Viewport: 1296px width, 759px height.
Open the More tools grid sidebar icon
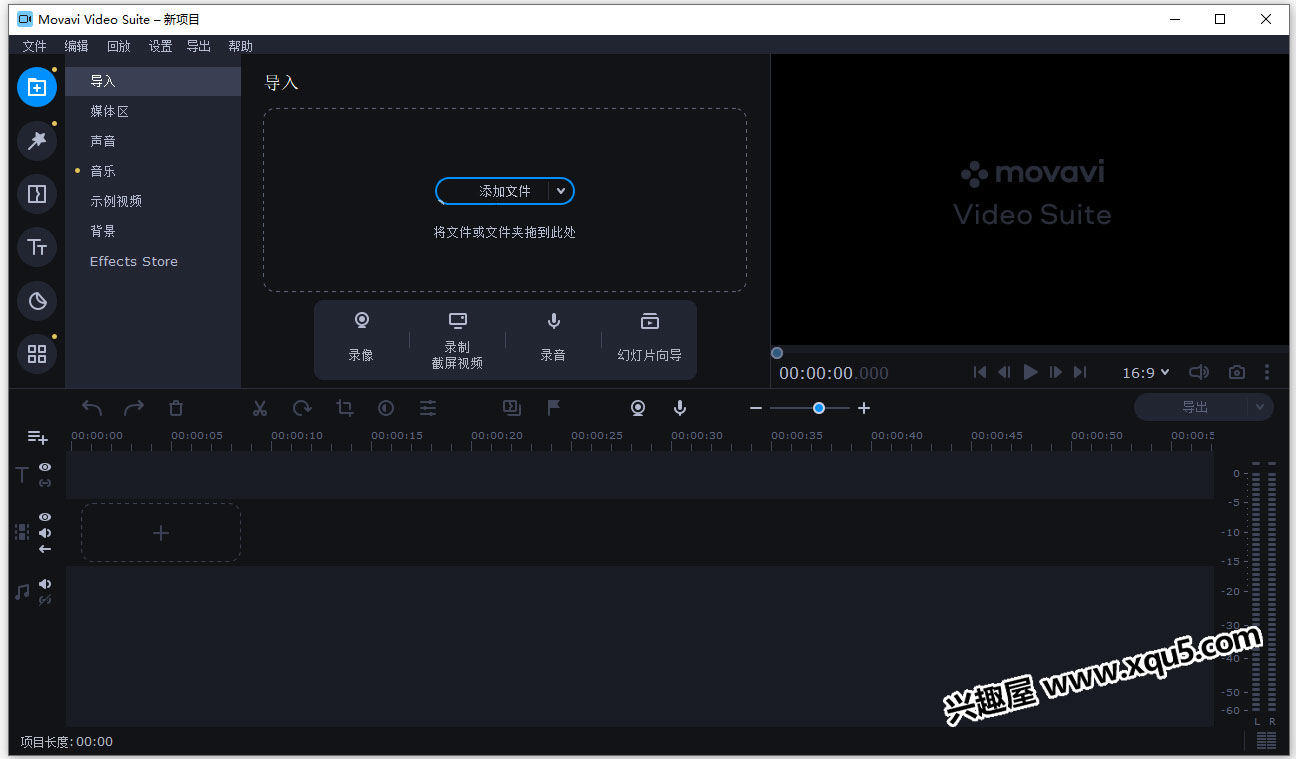click(37, 353)
